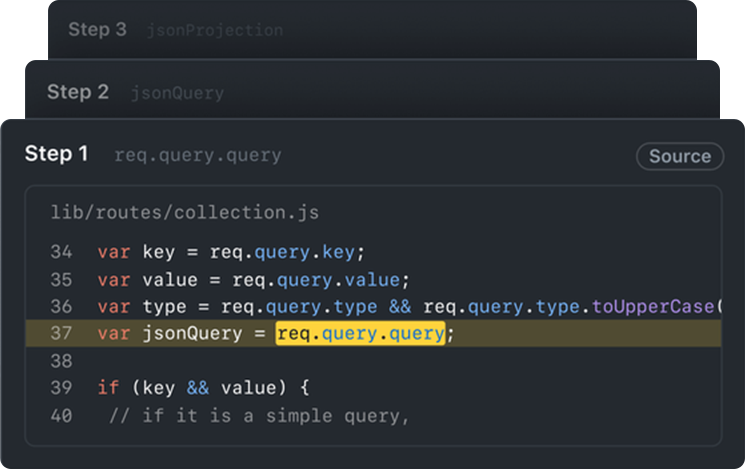Click the req.query.query label beside Step 1

click(x=198, y=155)
